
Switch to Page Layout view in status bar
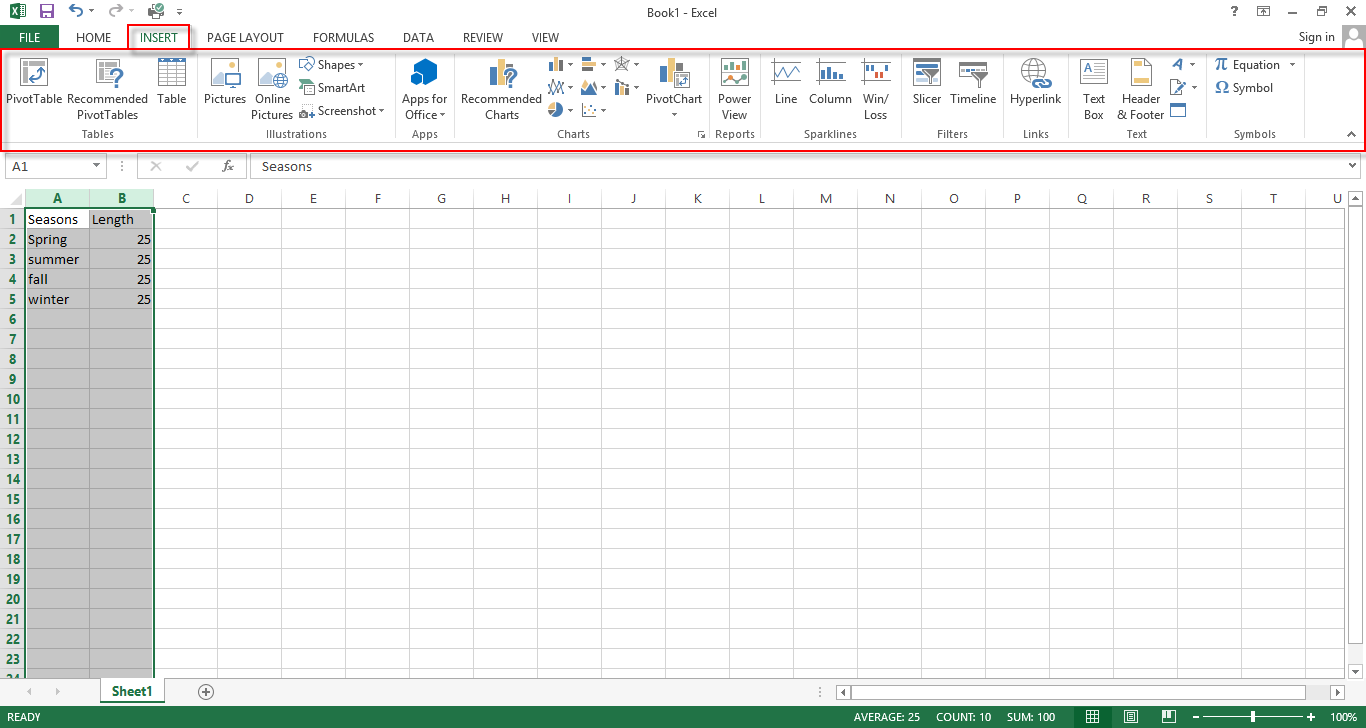(1130, 717)
